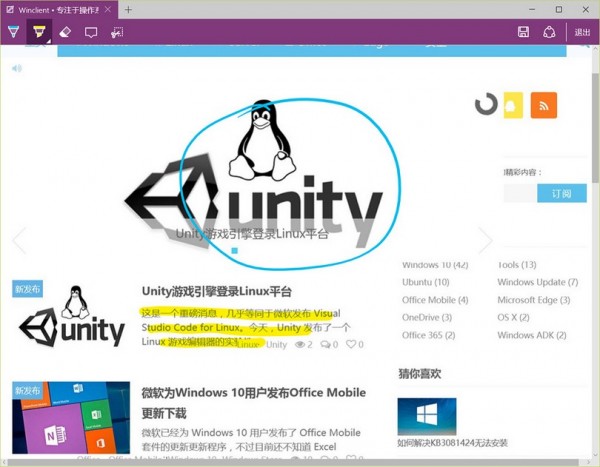Image resolution: width=600 pixels, height=467 pixels.
Task: Open OS X (2) category link
Action: point(514,317)
